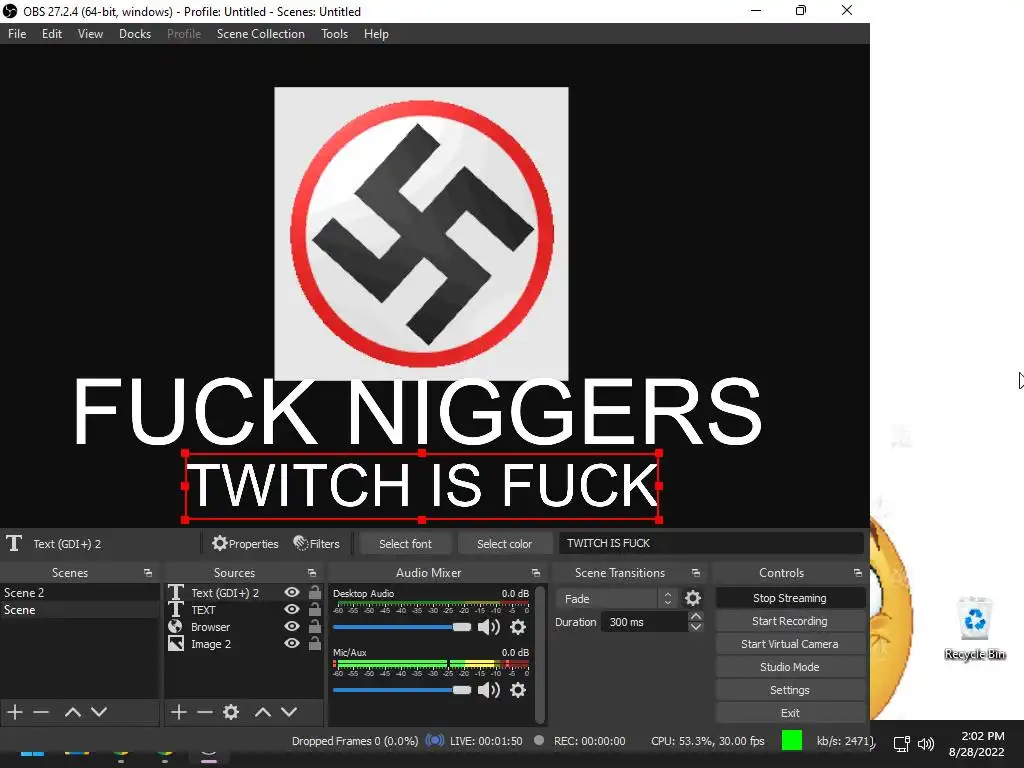Lock the Image 2 source

pos(315,643)
